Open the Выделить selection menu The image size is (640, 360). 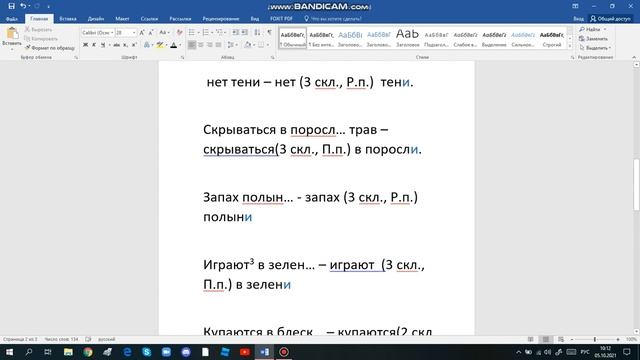click(595, 48)
